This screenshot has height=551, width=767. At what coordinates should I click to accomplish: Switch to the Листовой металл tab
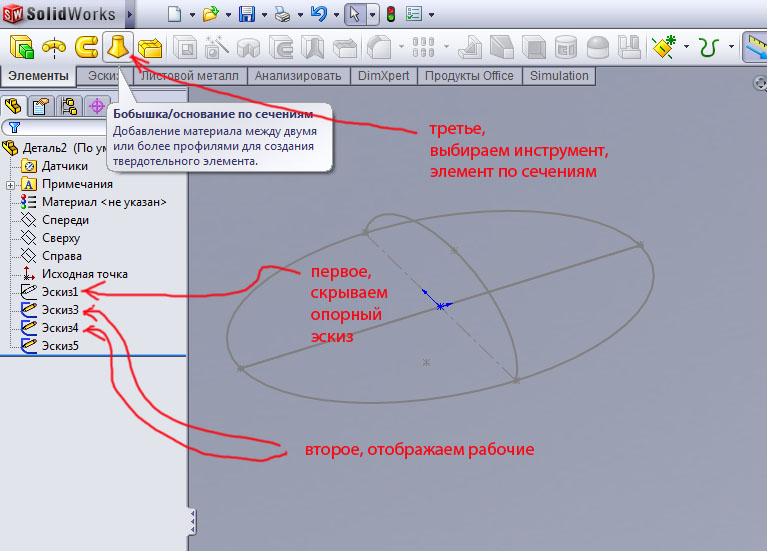click(189, 76)
